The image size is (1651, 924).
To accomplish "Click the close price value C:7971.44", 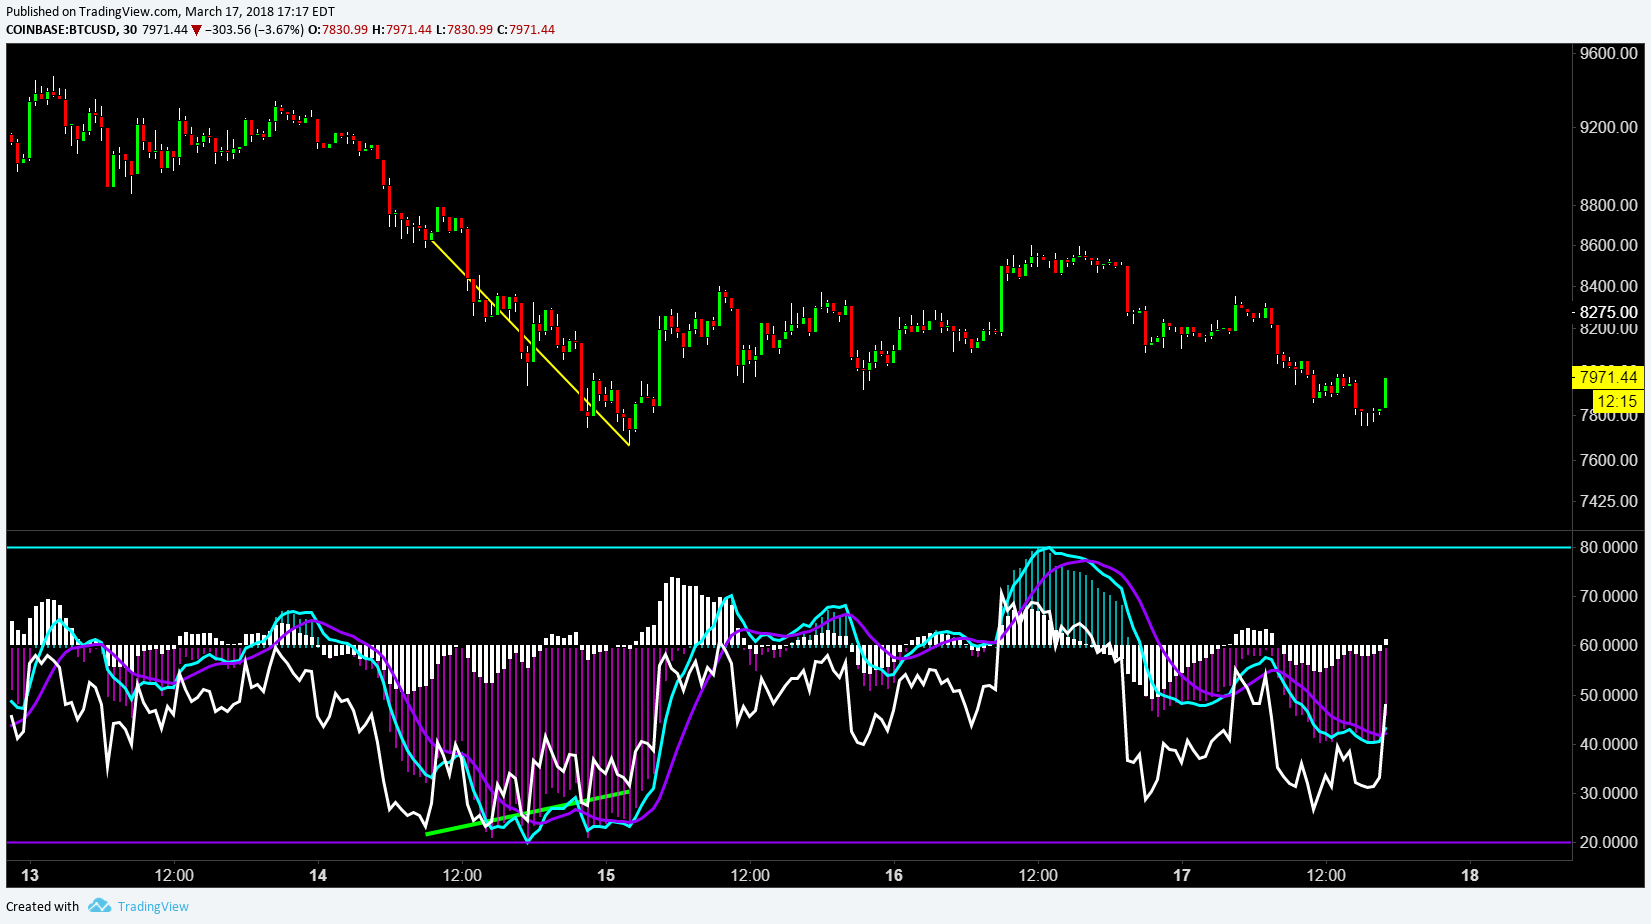I will [526, 29].
